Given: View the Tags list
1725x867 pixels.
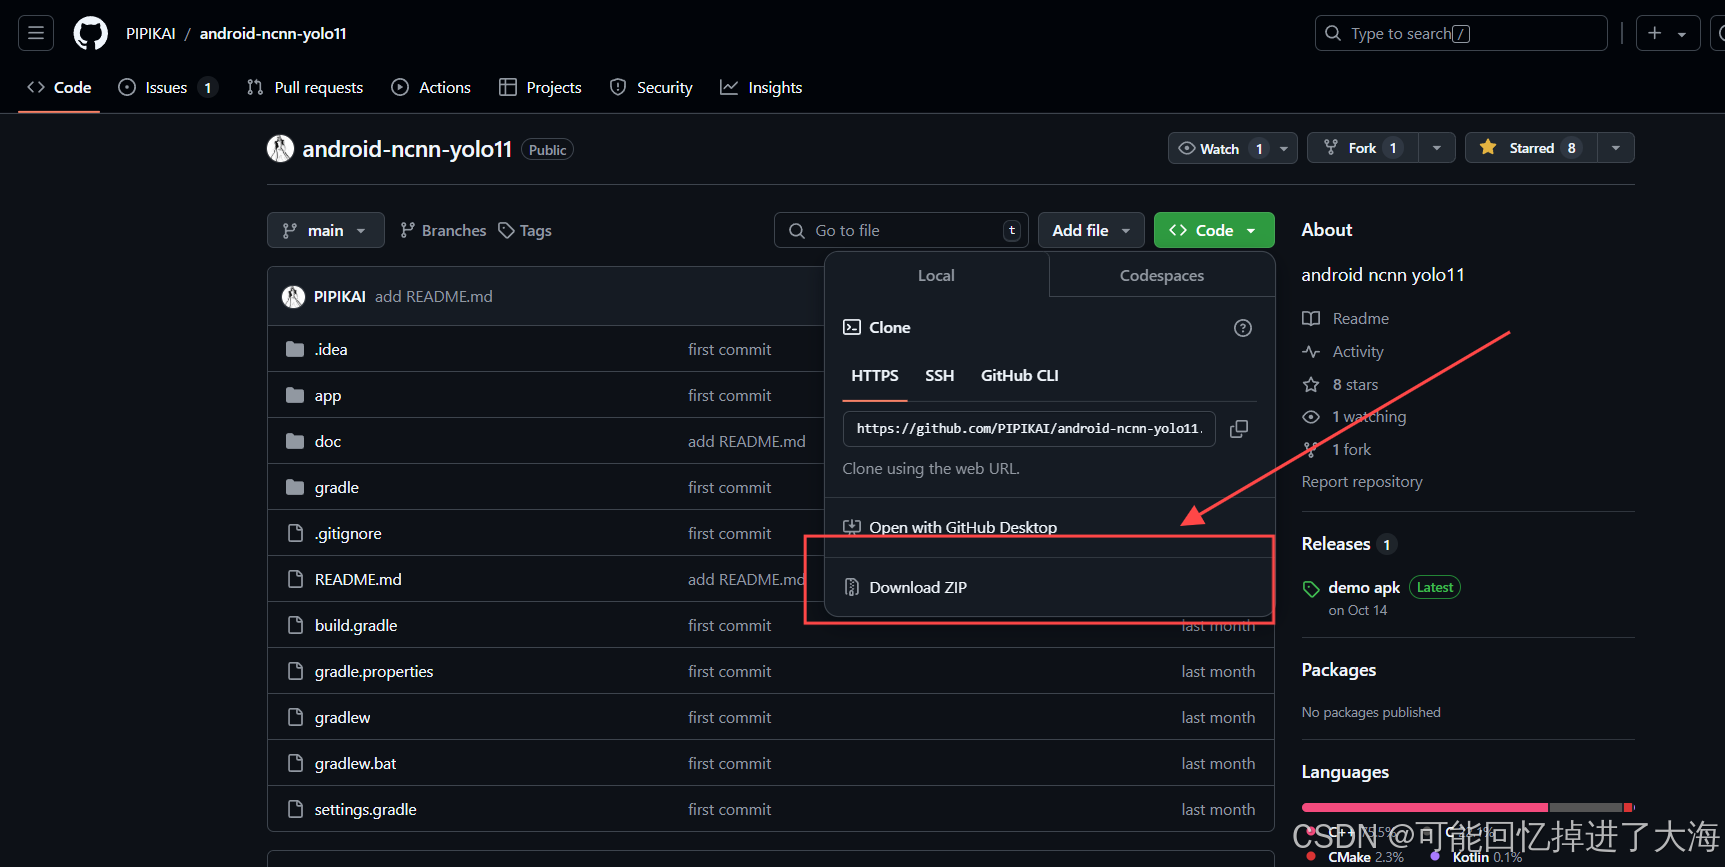Looking at the screenshot, I should [x=525, y=230].
